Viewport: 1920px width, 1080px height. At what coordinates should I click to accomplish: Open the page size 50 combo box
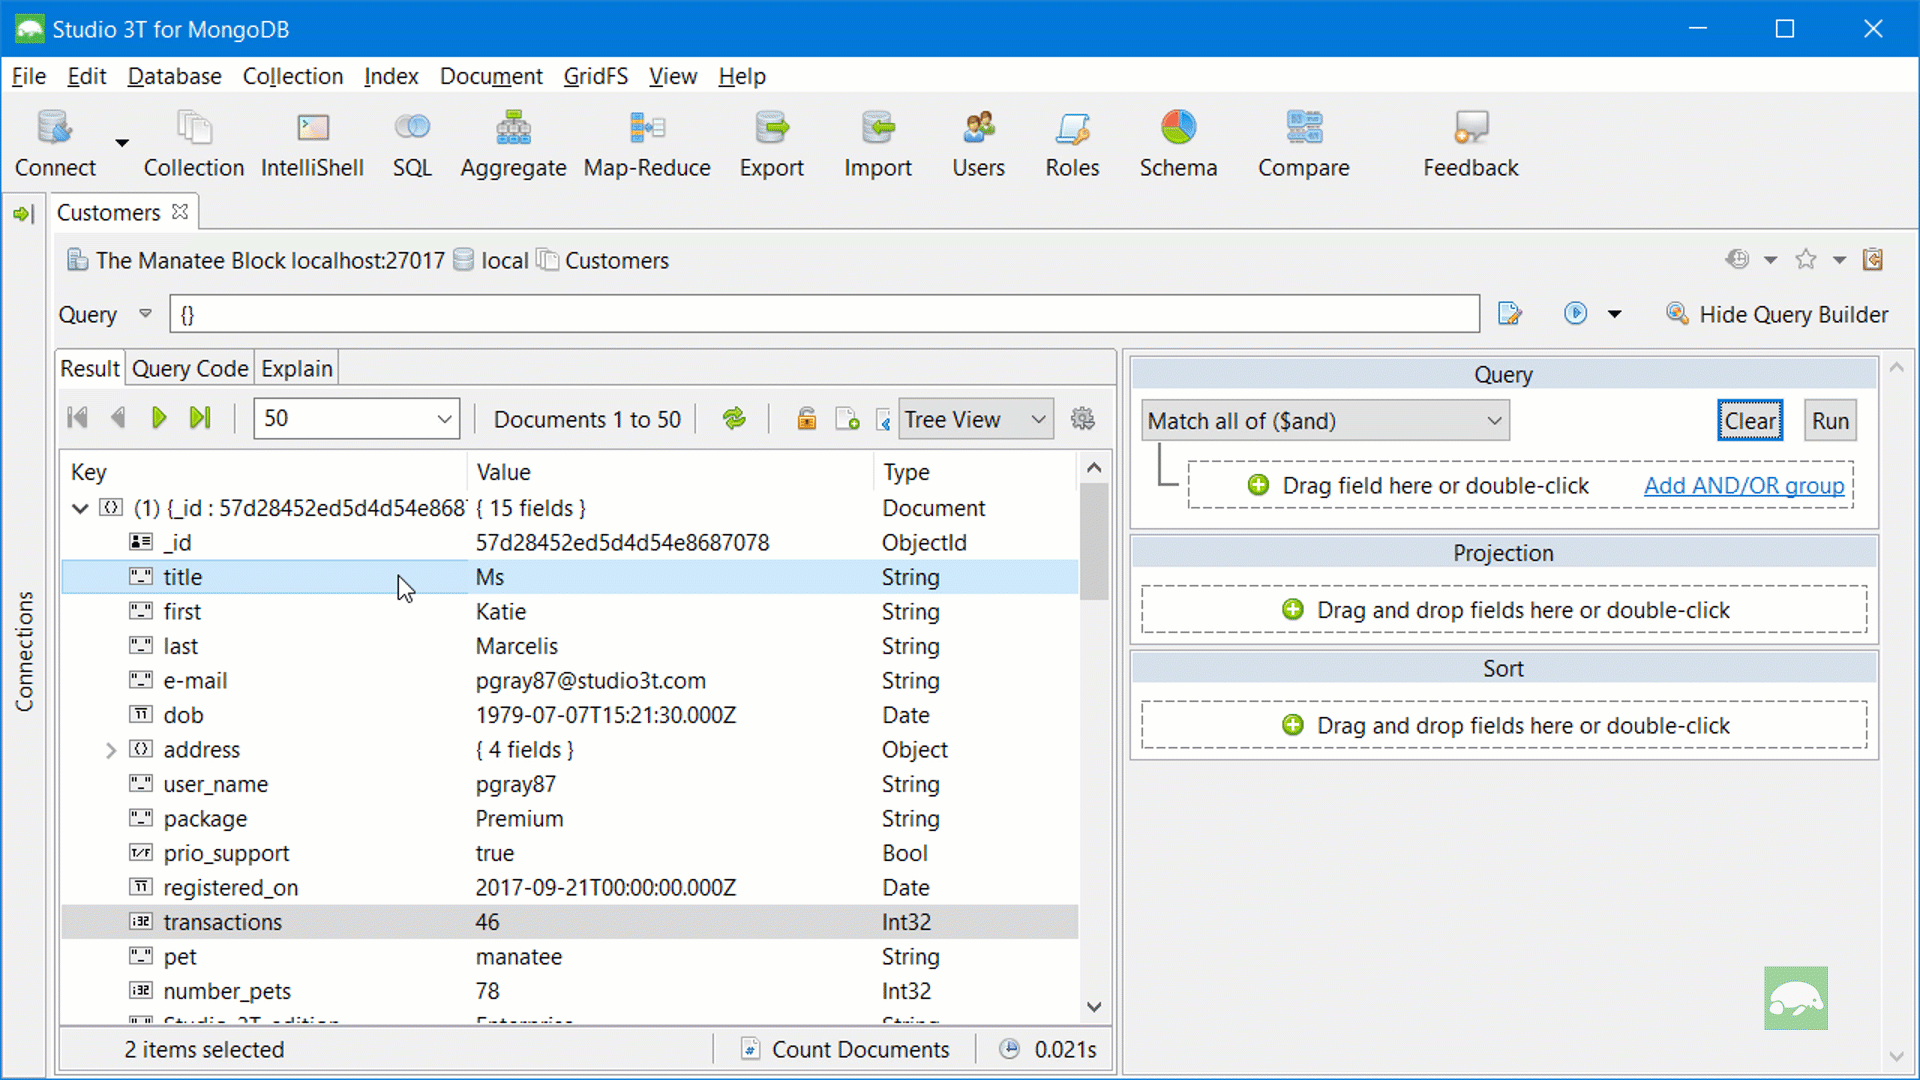(357, 418)
